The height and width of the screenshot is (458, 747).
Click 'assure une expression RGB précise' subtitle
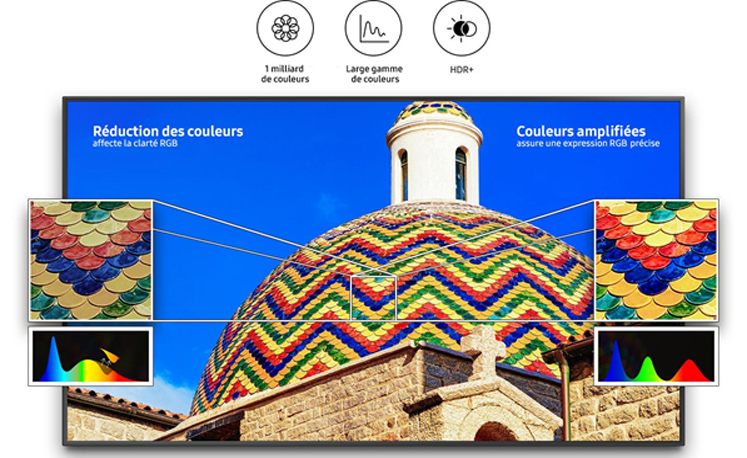tap(587, 143)
